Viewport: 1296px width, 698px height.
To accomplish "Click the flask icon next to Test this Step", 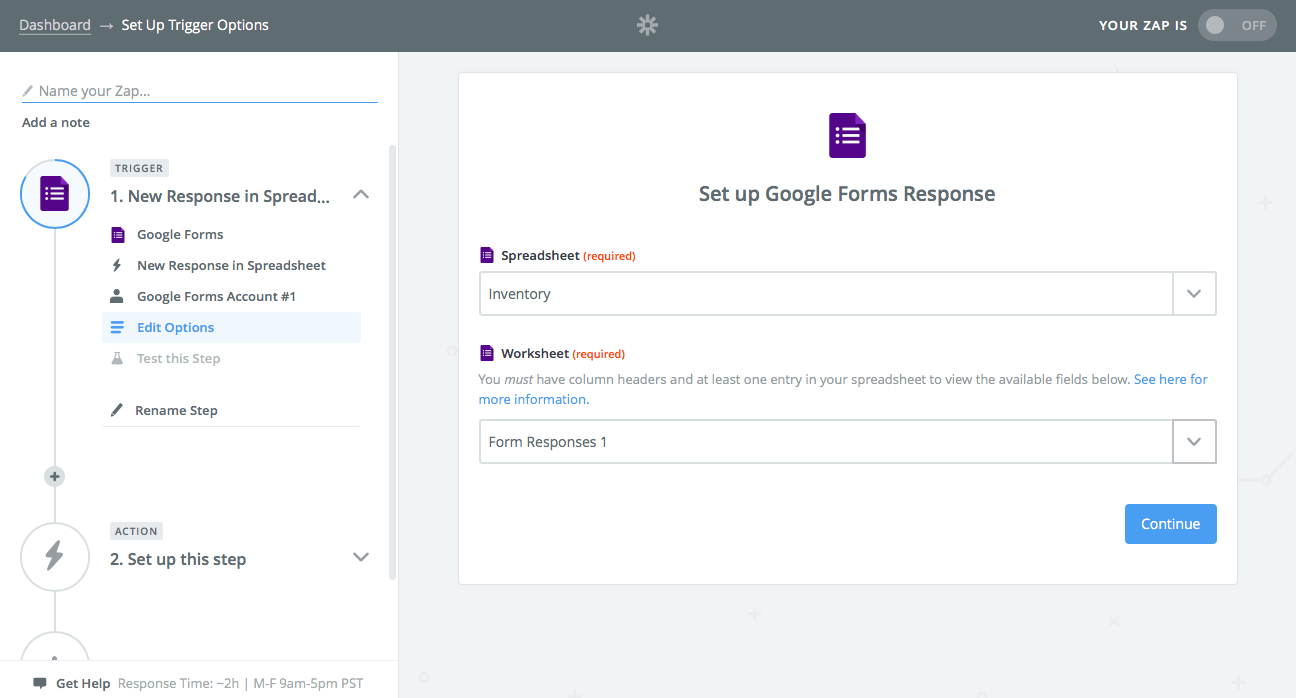I will tap(117, 358).
